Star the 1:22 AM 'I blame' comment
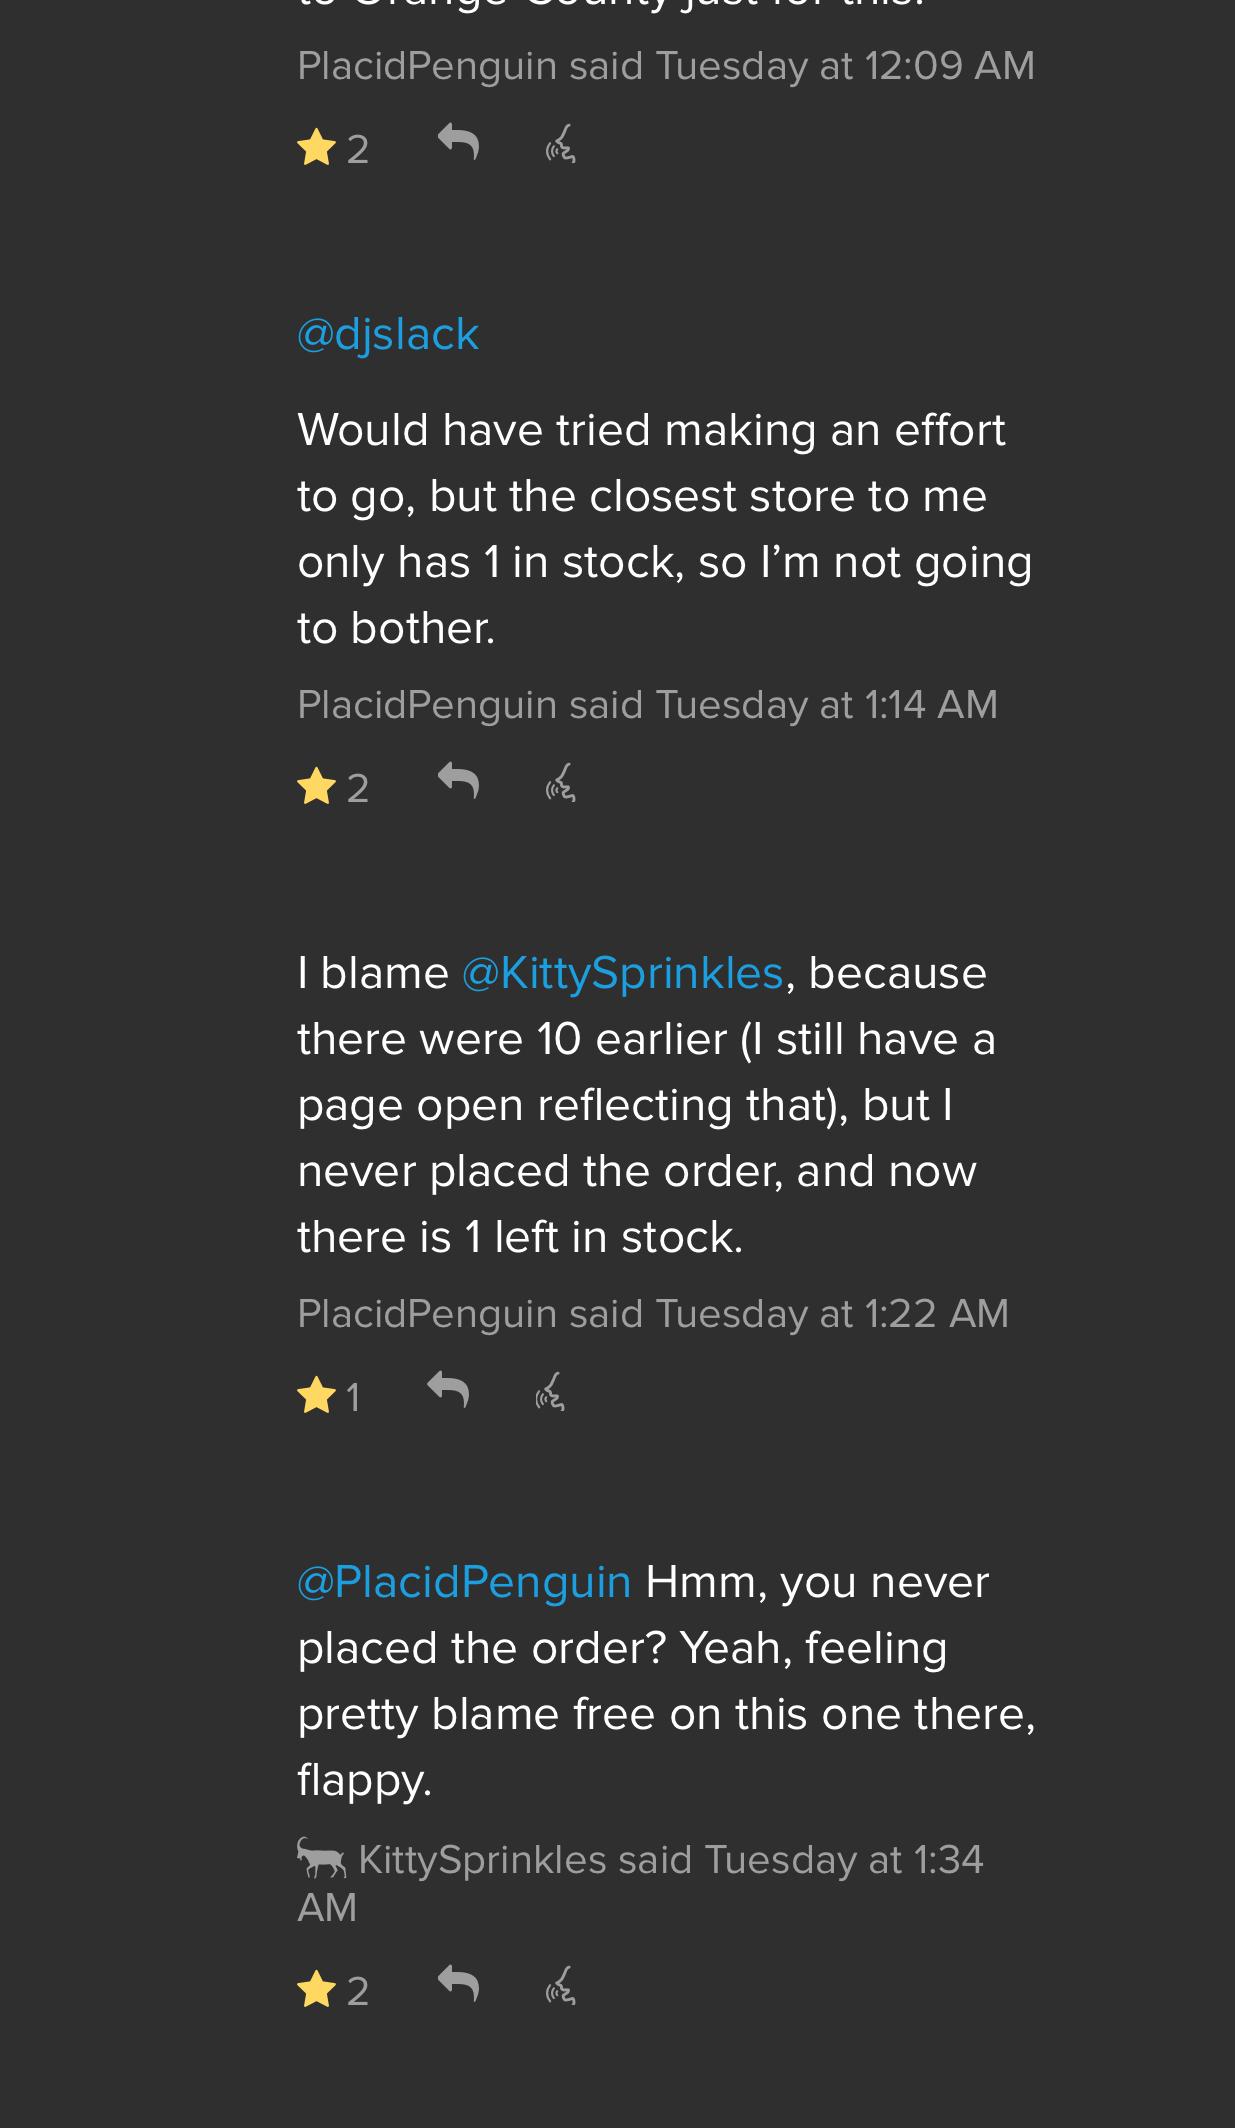 point(317,1396)
